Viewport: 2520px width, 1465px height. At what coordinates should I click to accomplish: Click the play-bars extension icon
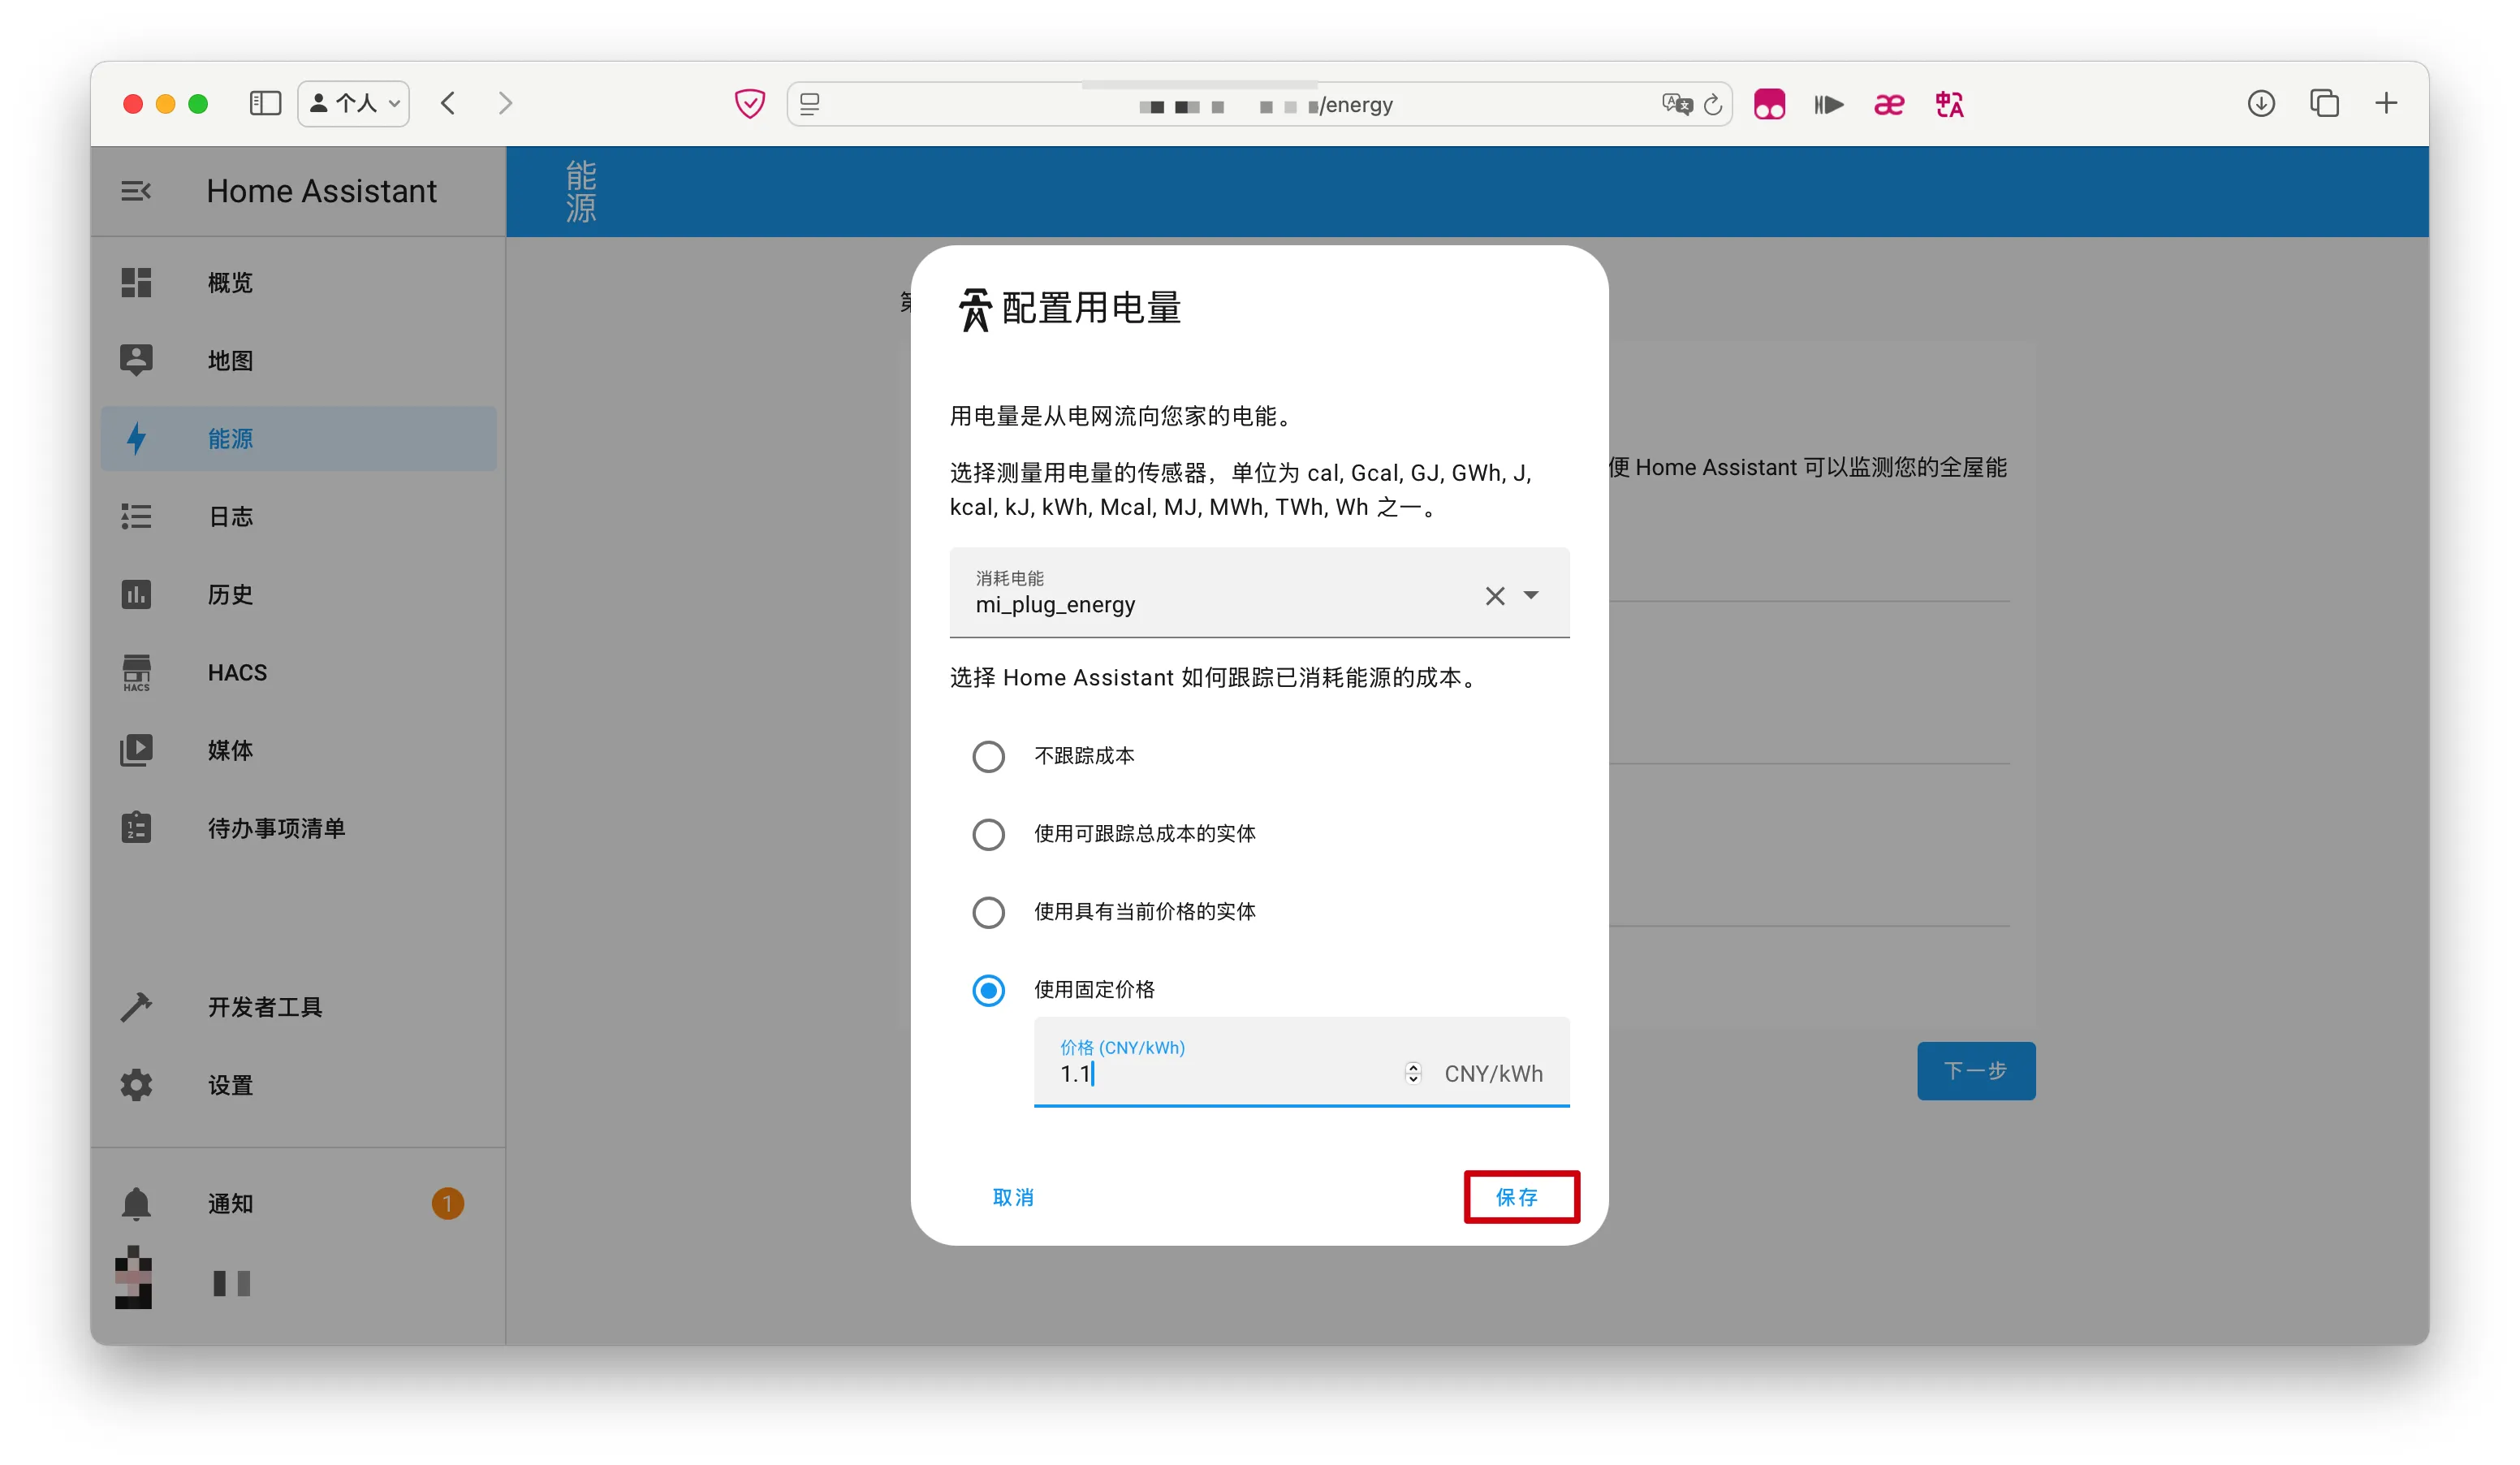[1829, 104]
